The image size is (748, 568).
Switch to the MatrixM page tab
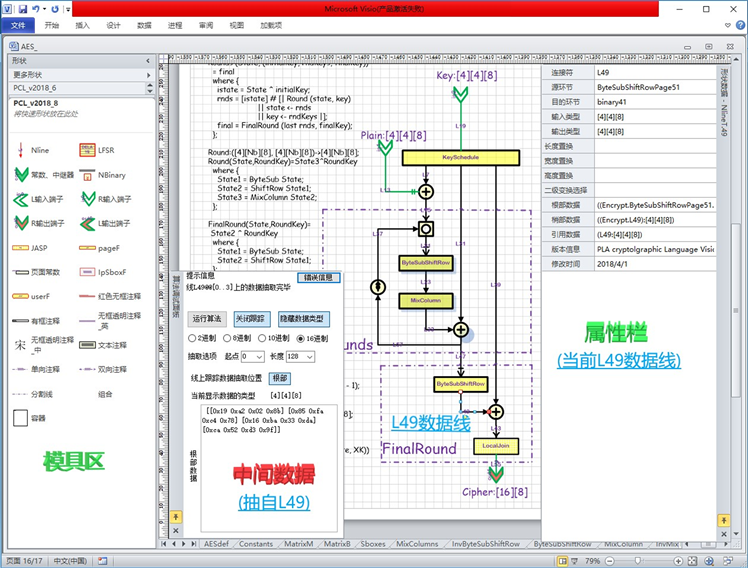click(299, 544)
